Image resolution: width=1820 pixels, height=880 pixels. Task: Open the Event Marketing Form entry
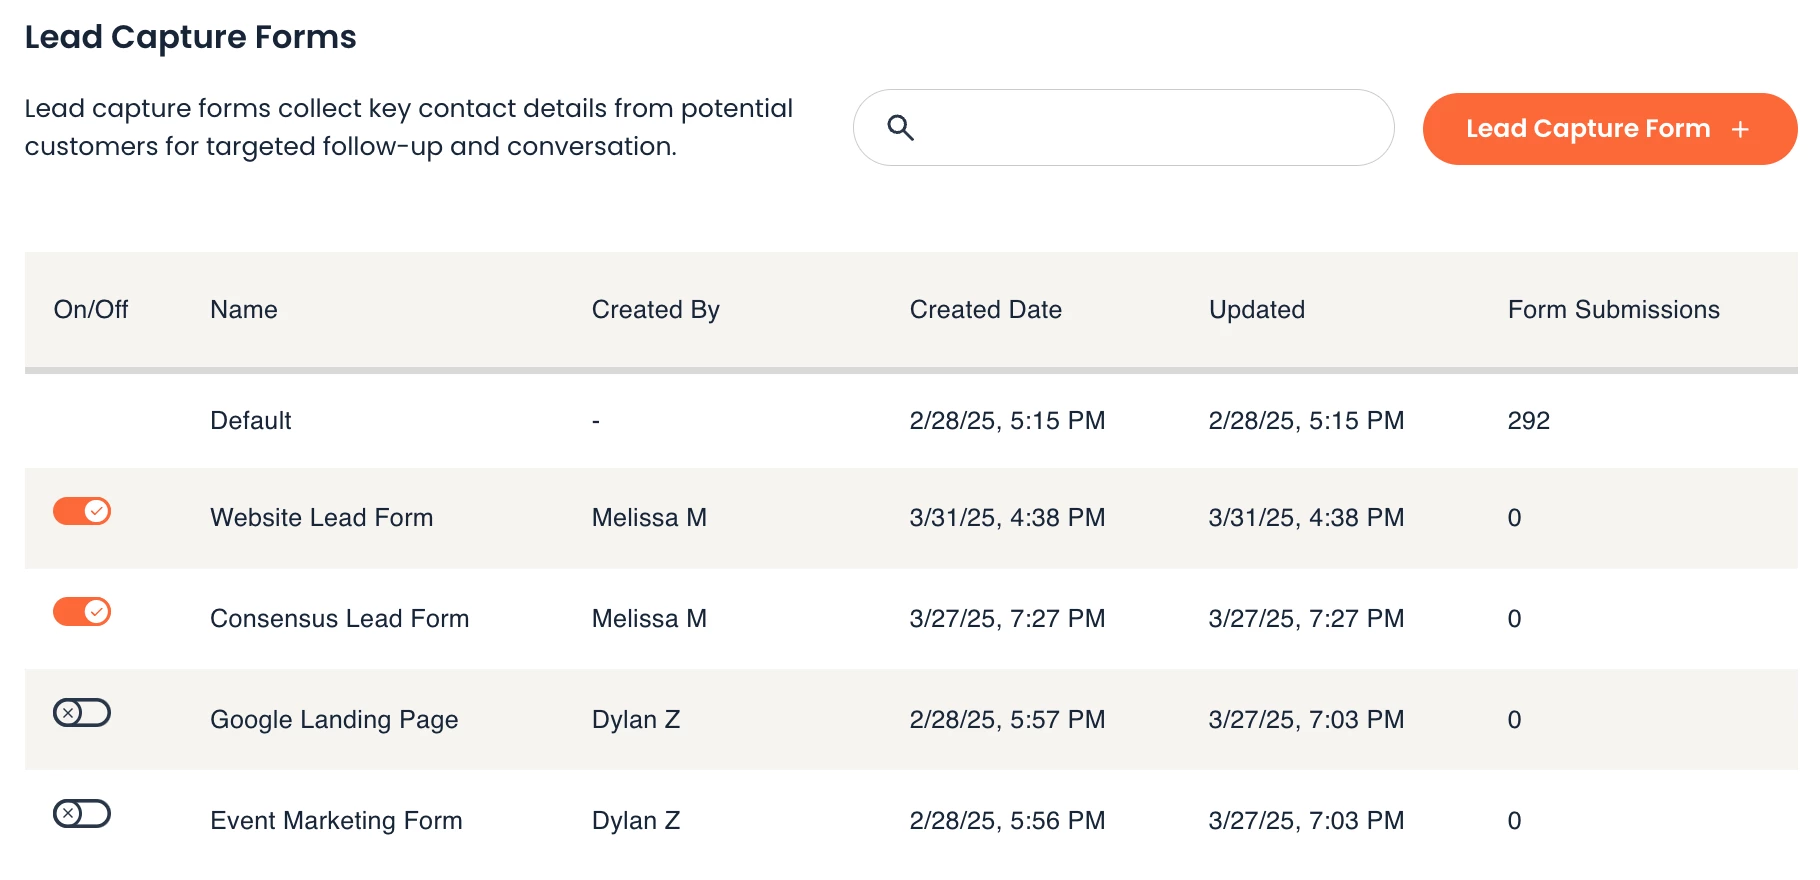336,821
